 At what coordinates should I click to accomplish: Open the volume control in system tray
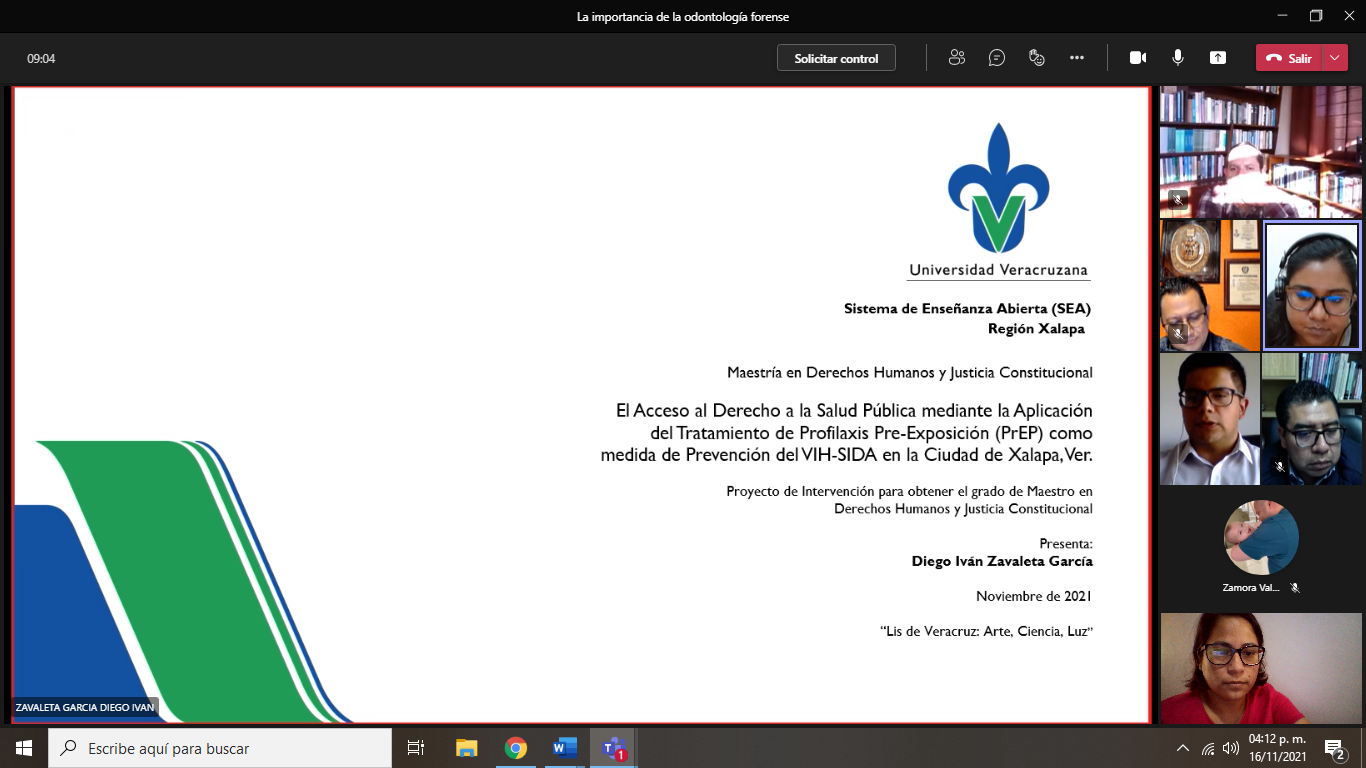(x=1231, y=748)
